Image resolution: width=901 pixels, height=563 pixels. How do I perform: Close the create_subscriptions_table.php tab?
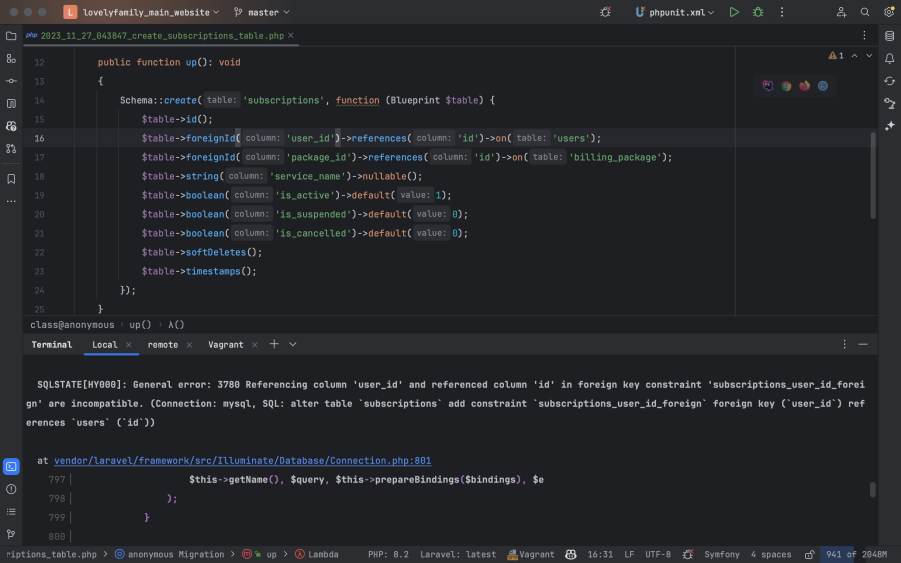(x=291, y=36)
